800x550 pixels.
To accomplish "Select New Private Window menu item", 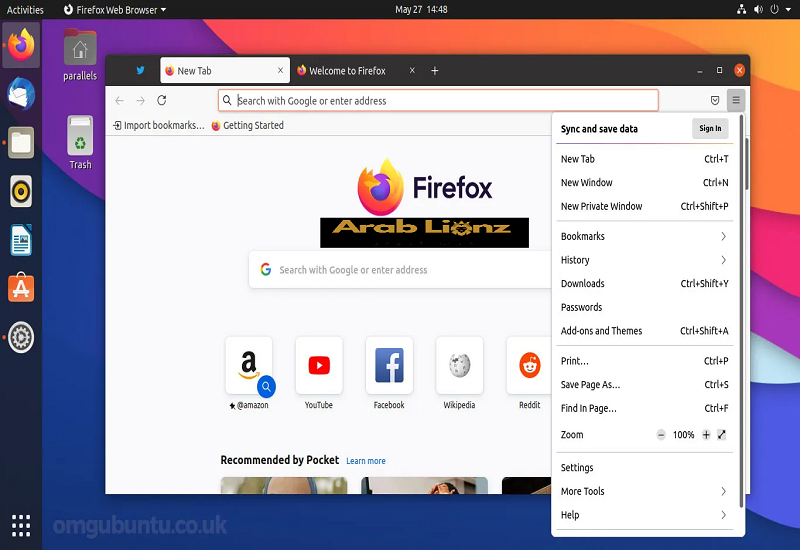I will click(644, 206).
